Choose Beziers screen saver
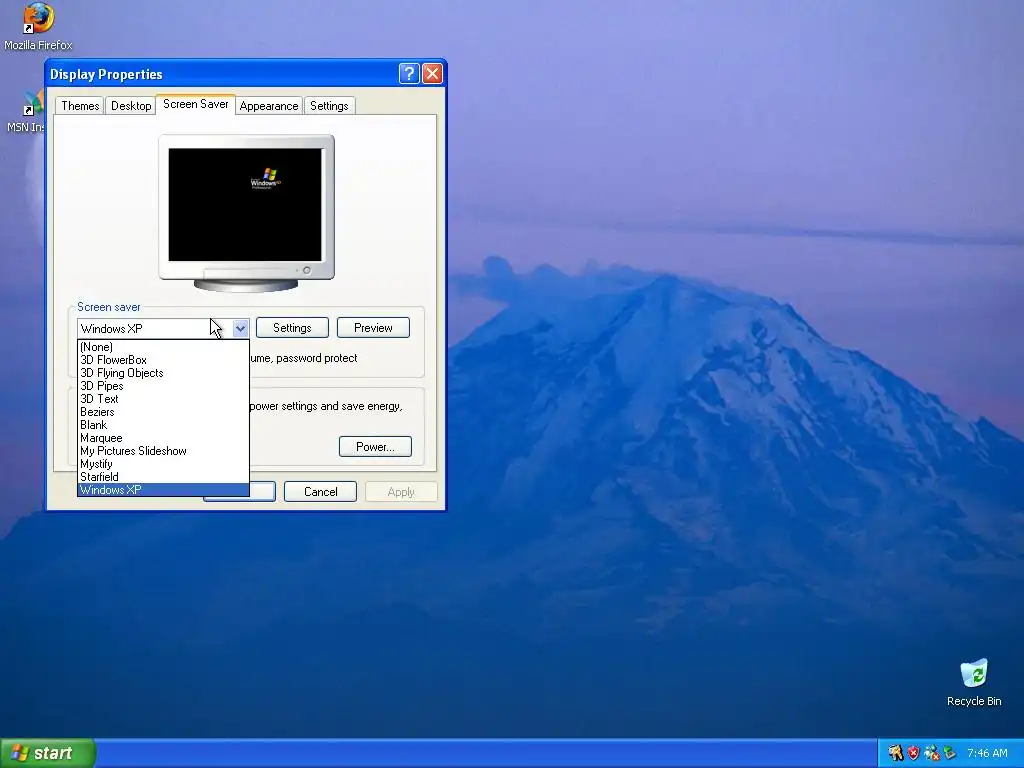1024x768 pixels. (x=163, y=412)
